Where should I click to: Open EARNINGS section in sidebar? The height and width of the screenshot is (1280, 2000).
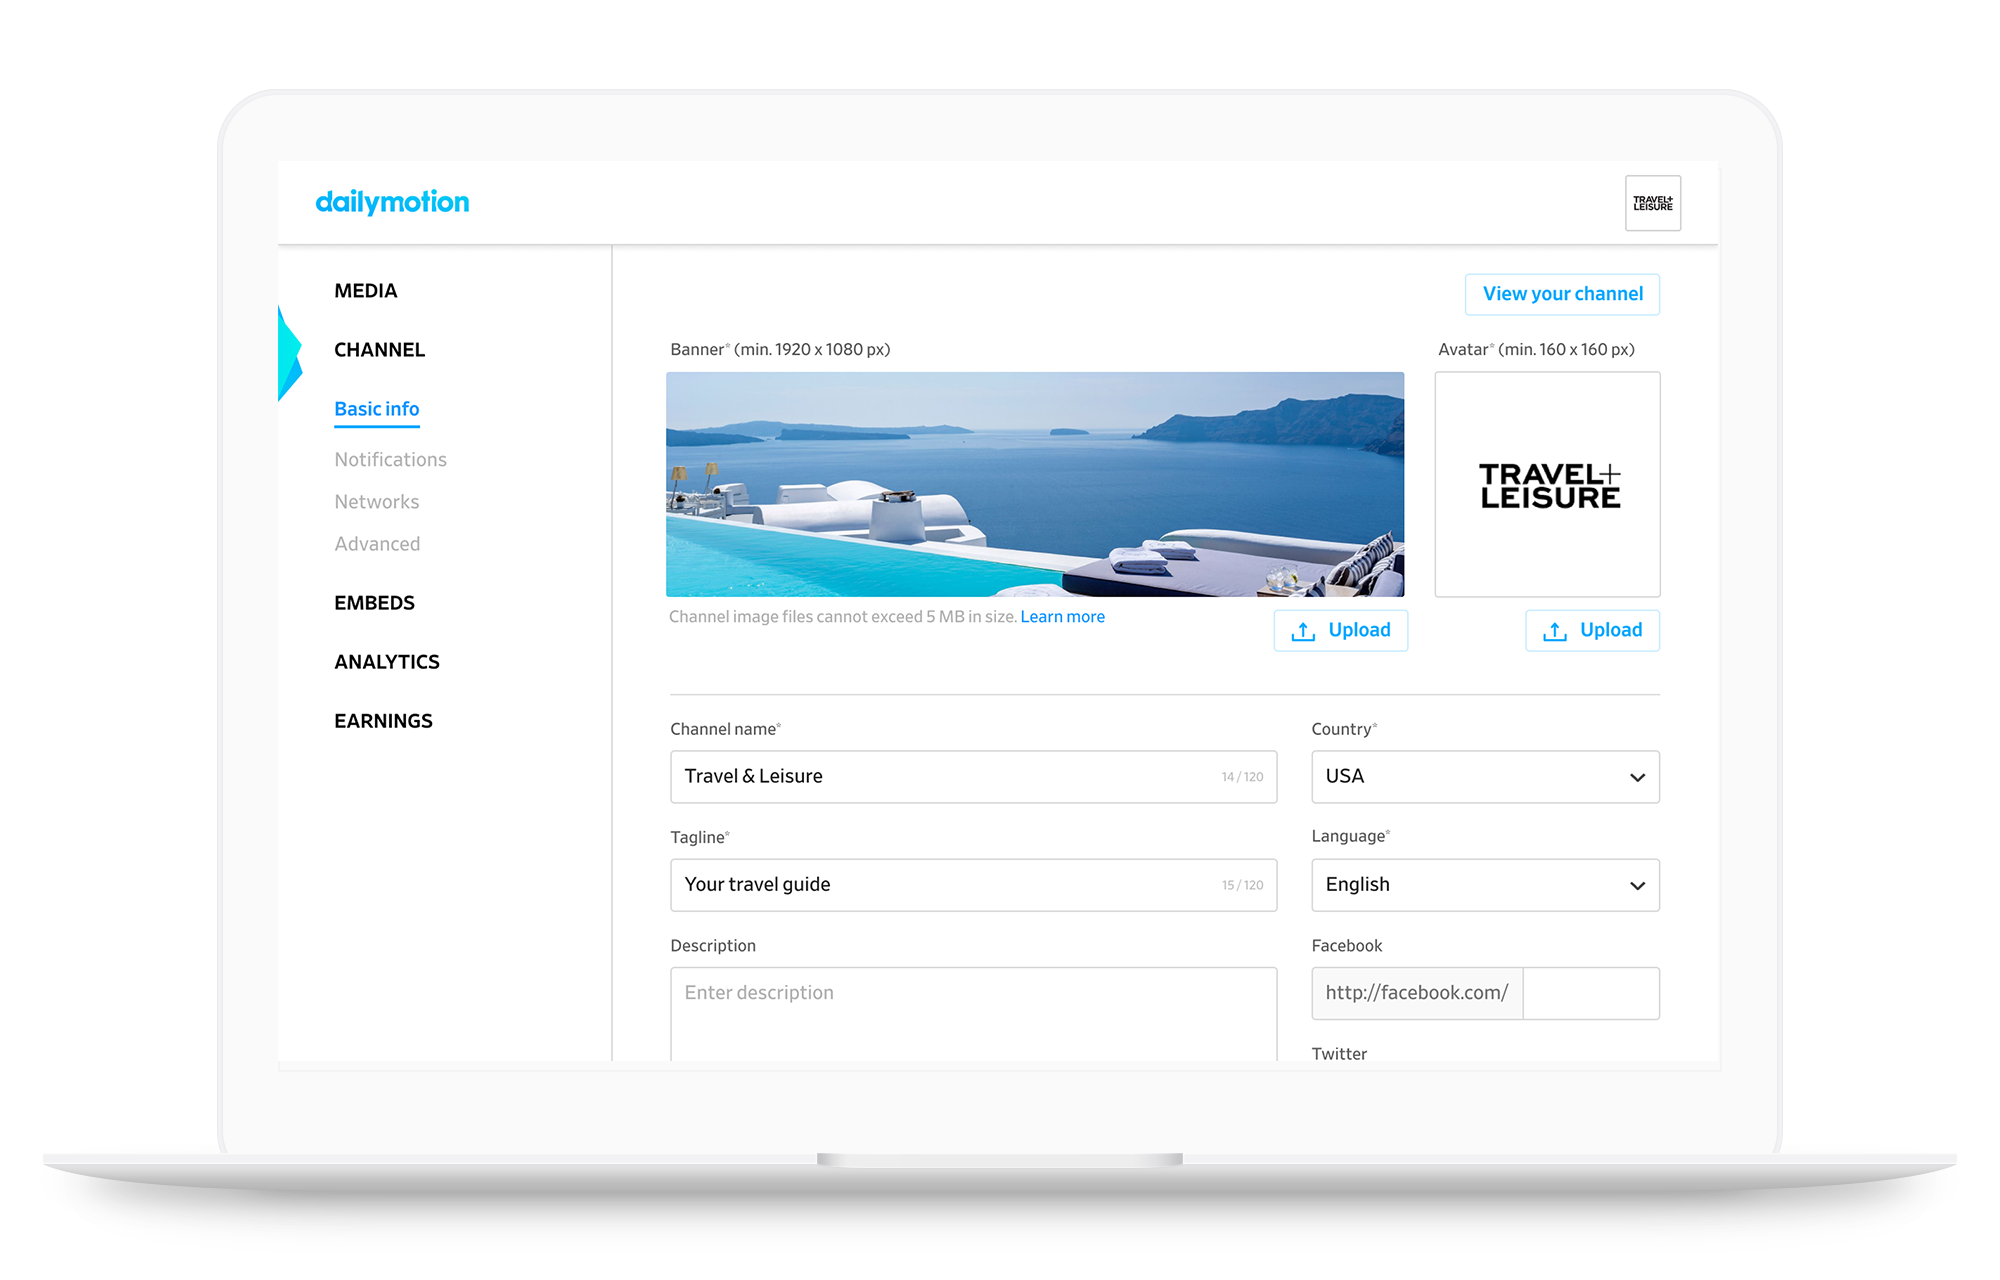tap(383, 721)
